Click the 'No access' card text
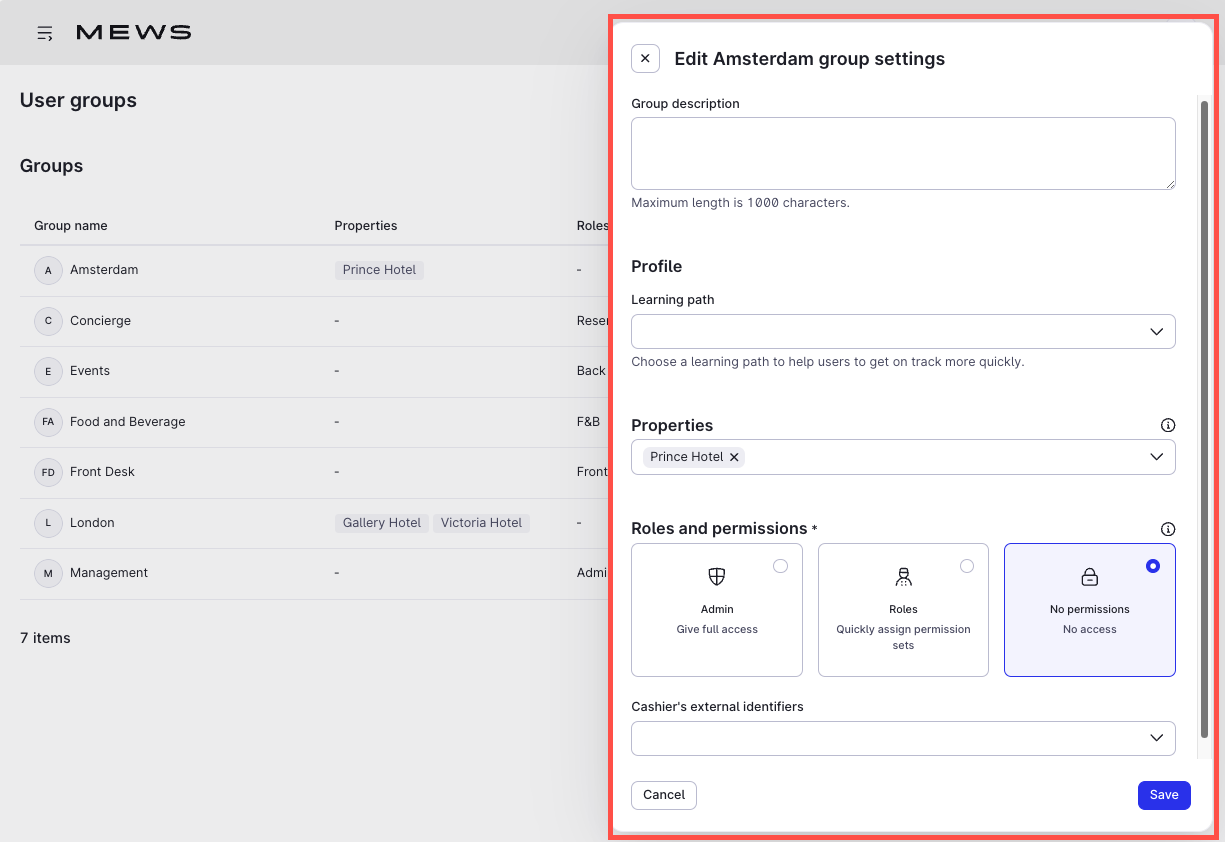Image resolution: width=1225 pixels, height=842 pixels. click(1090, 630)
